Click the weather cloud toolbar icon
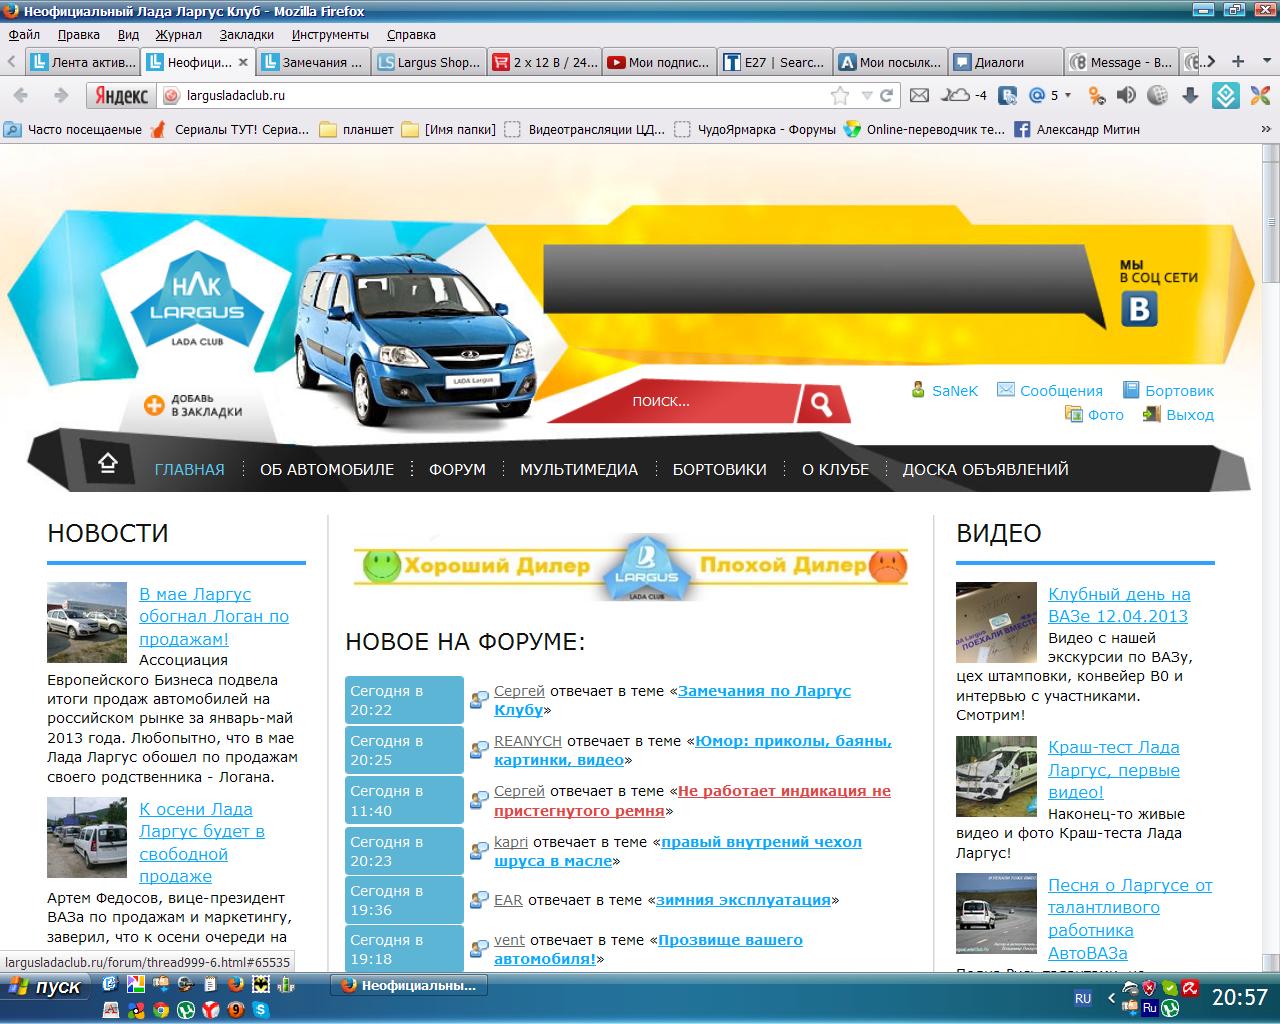The image size is (1280, 1024). (957, 96)
